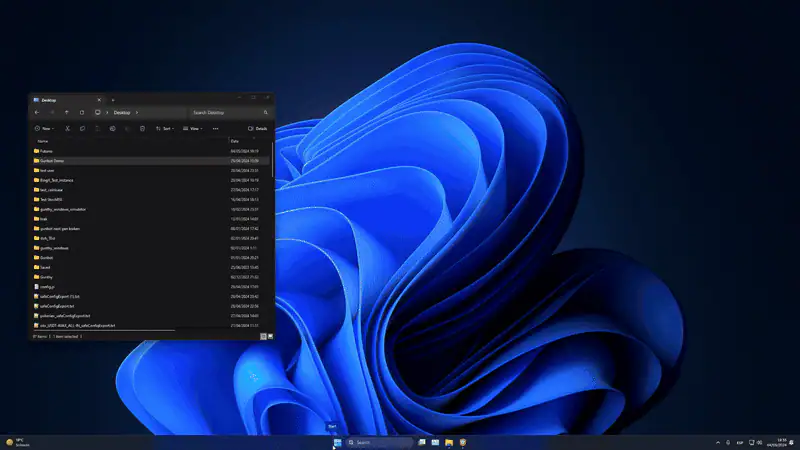Open the shield app on taskbar

tap(463, 442)
